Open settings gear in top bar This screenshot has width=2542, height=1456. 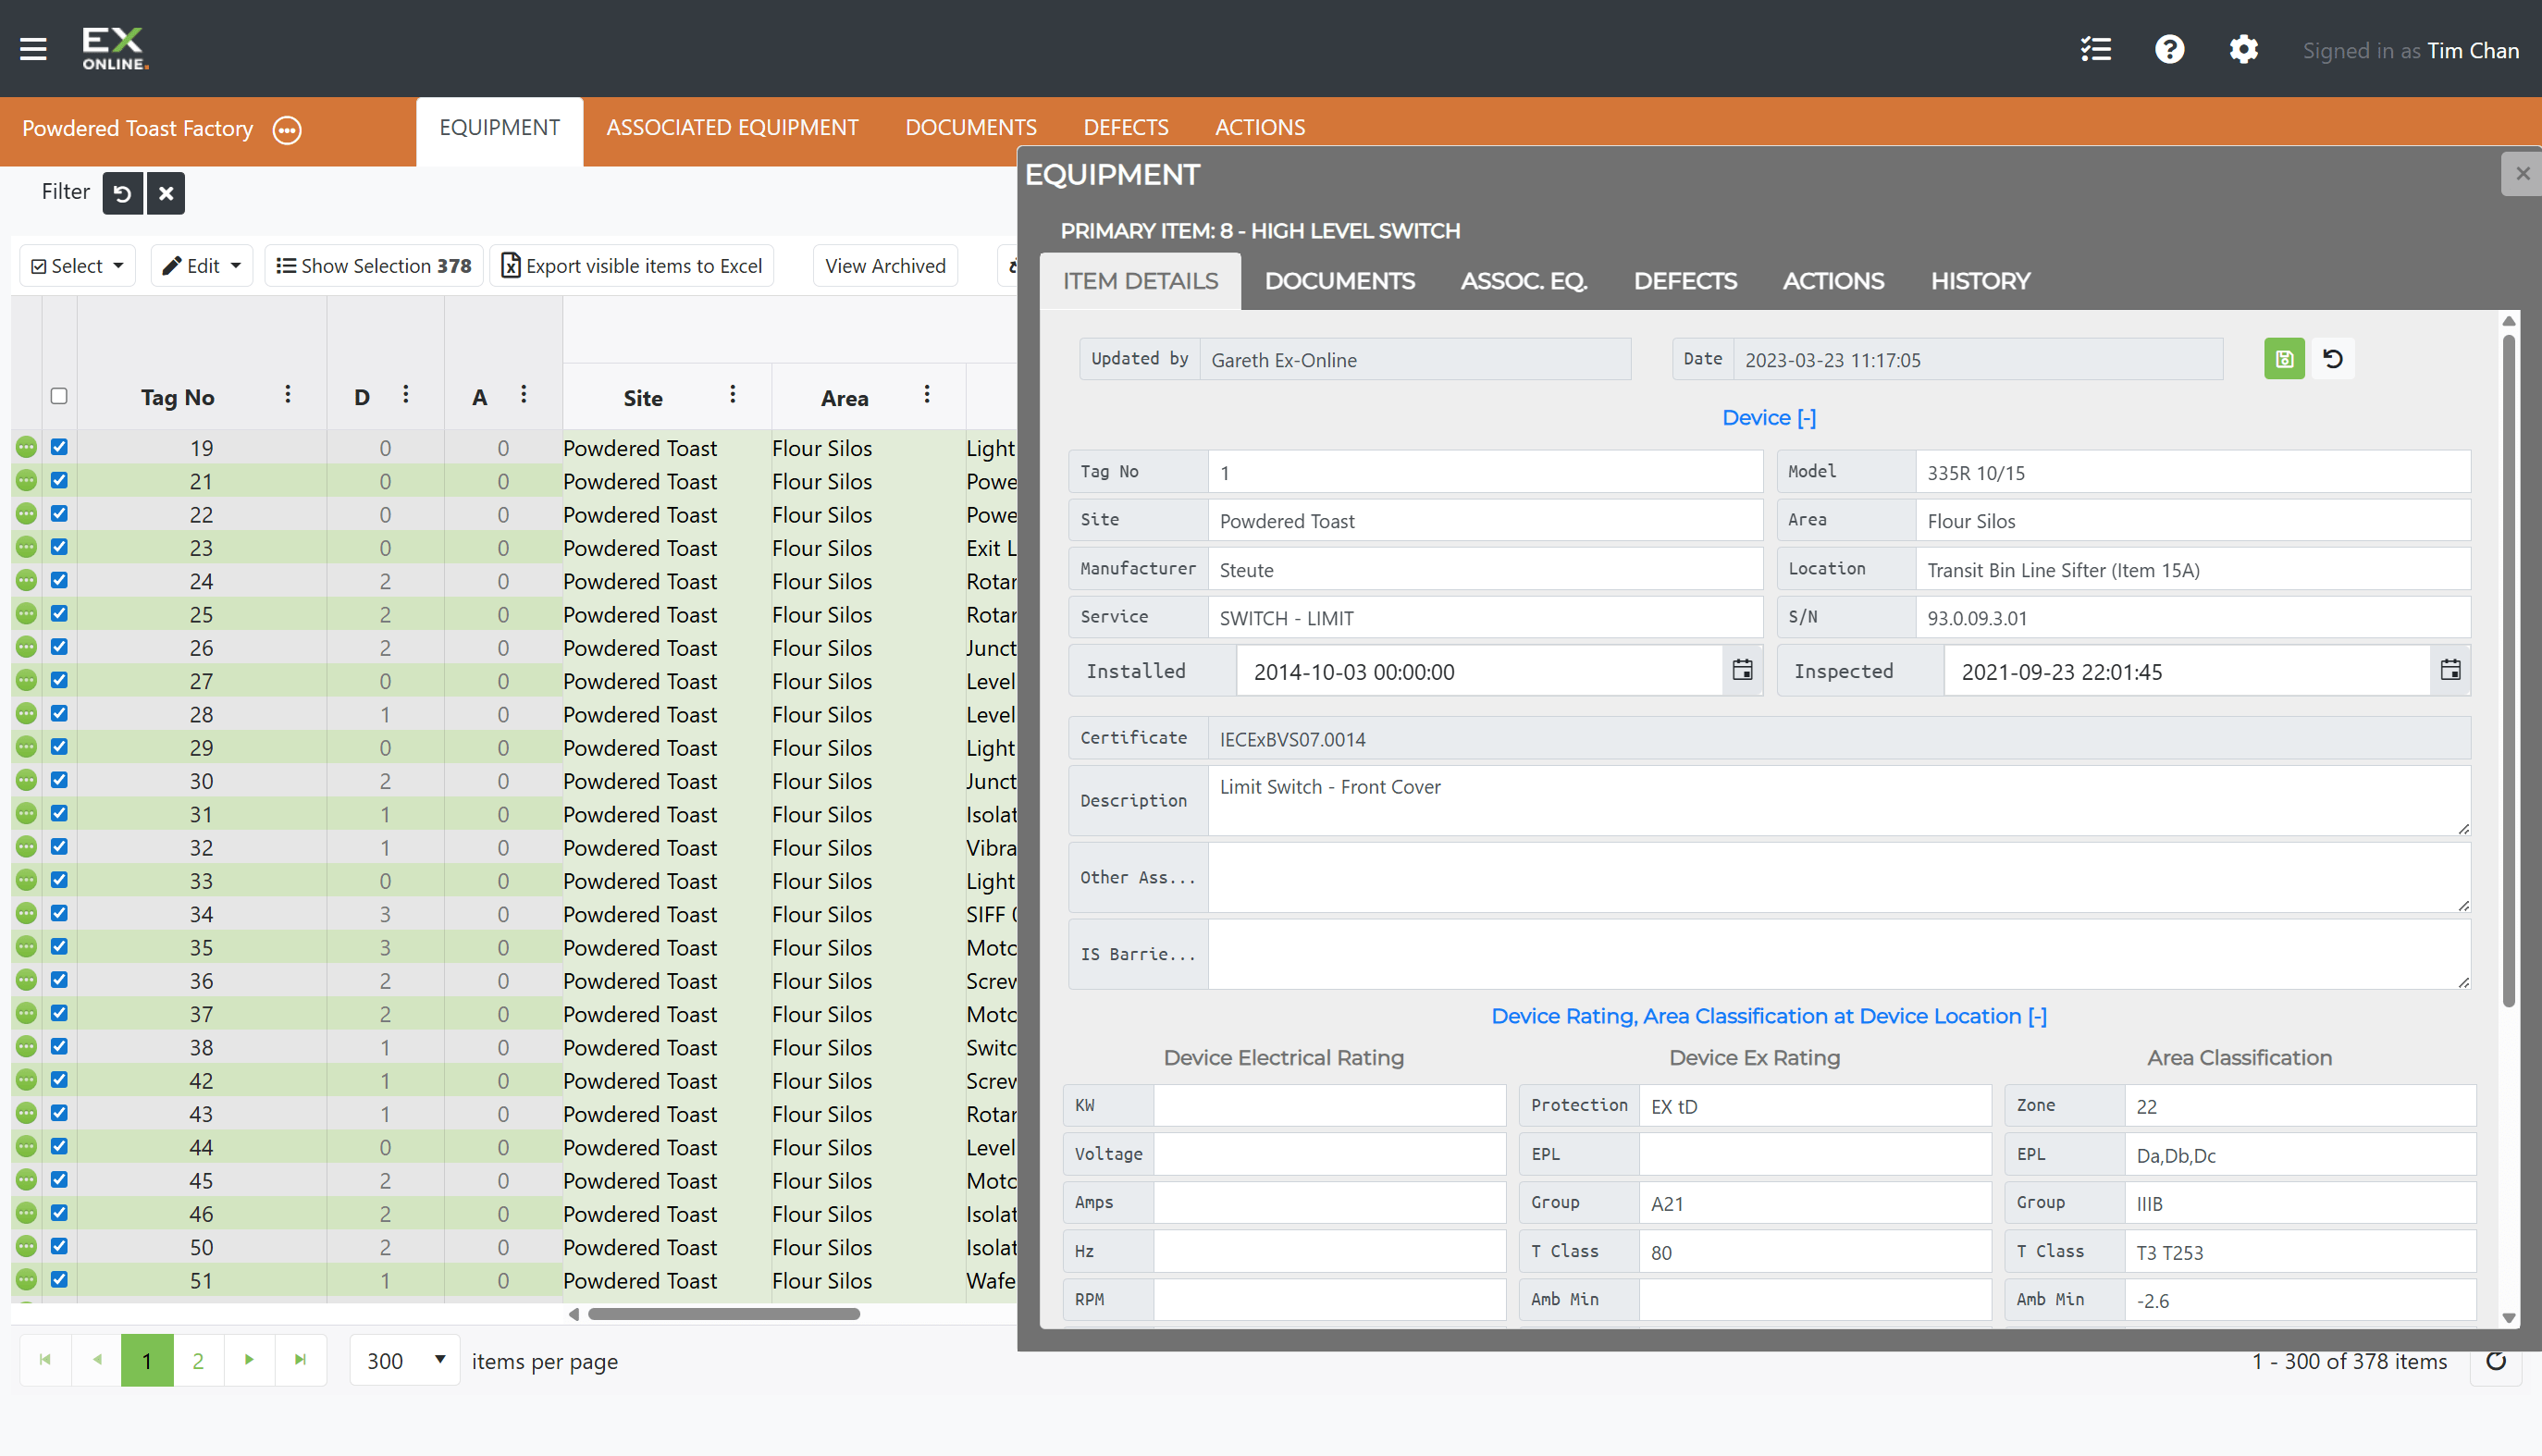(x=2243, y=49)
